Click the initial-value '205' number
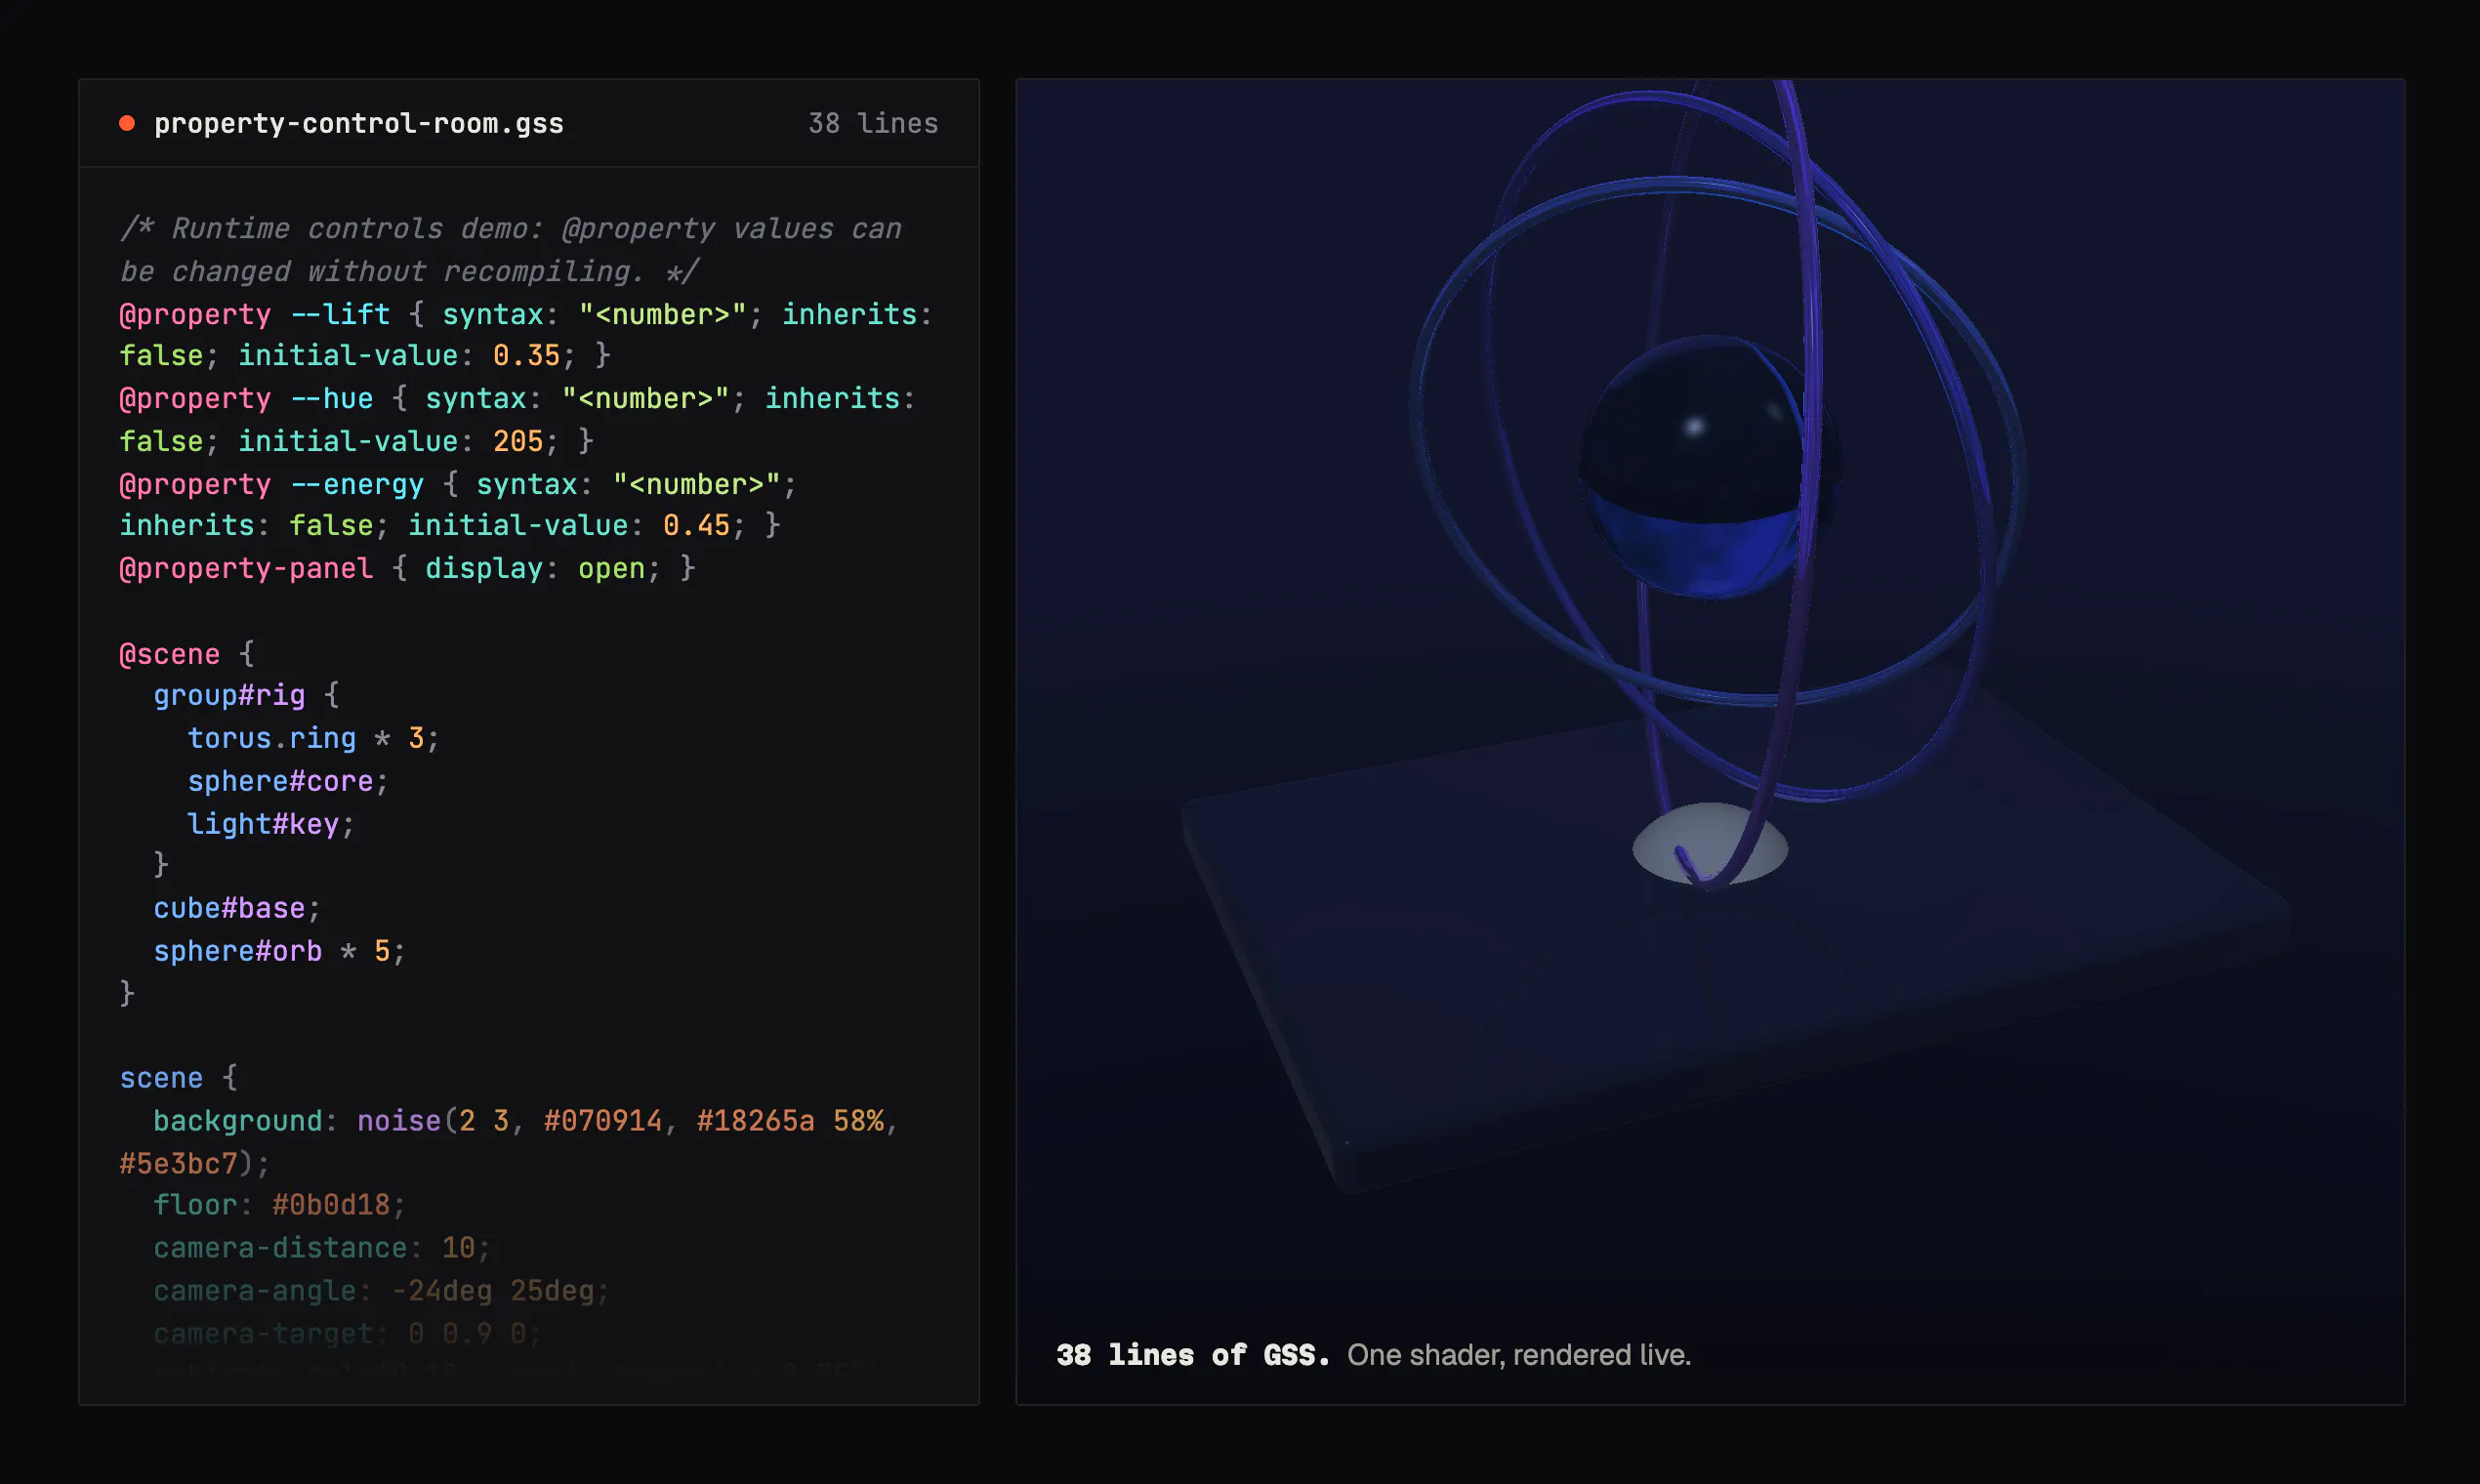The image size is (2480, 1484). pyautogui.click(x=517, y=441)
